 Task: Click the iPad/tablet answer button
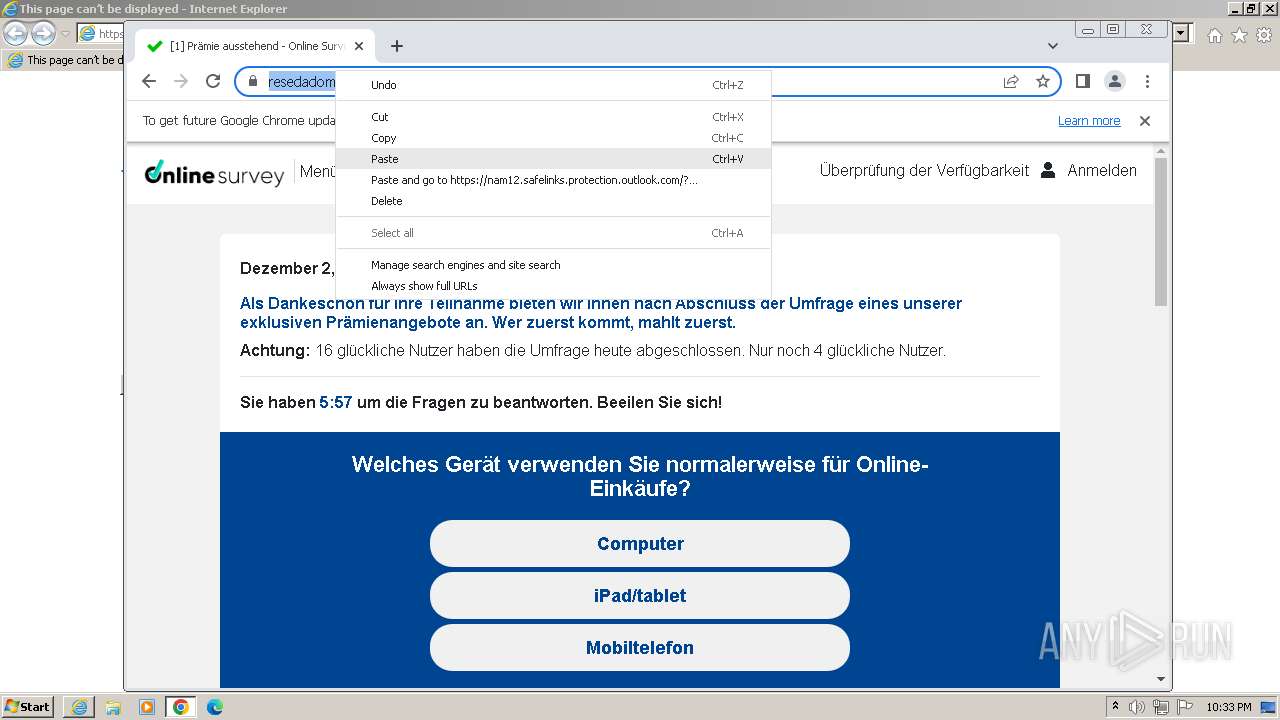[x=640, y=596]
